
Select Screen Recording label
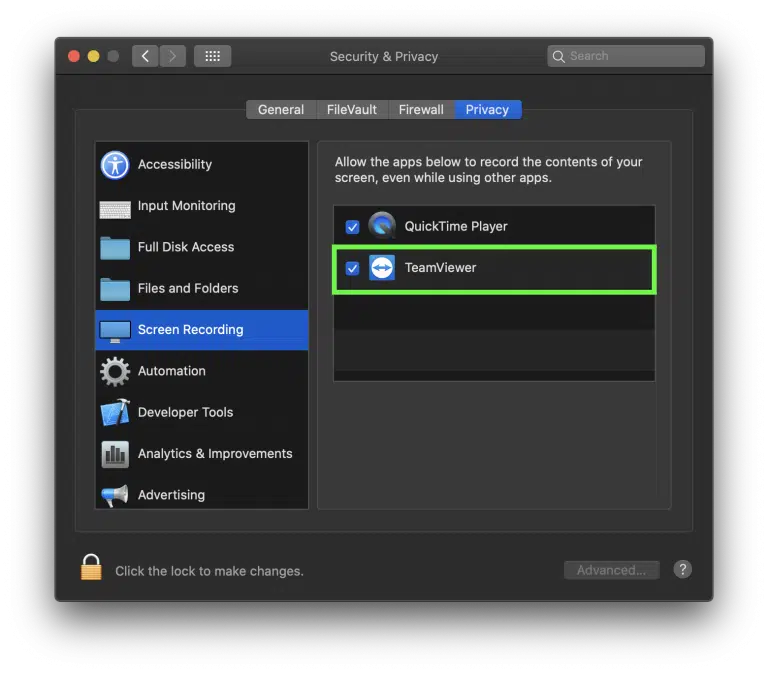[x=191, y=330]
